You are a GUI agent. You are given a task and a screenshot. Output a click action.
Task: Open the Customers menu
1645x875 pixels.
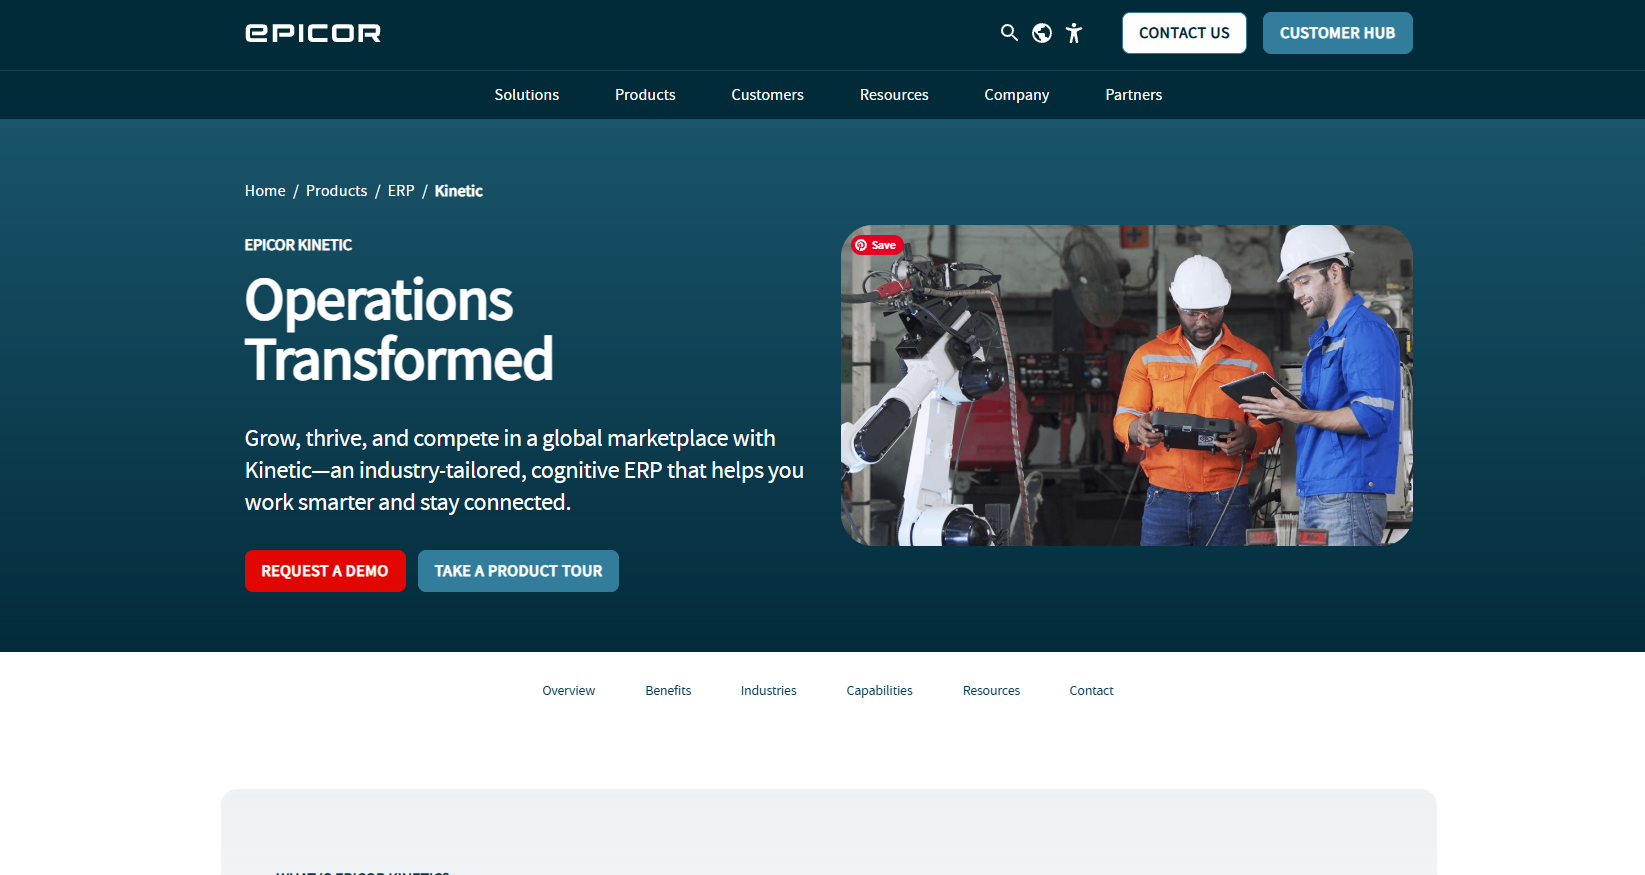(x=767, y=95)
